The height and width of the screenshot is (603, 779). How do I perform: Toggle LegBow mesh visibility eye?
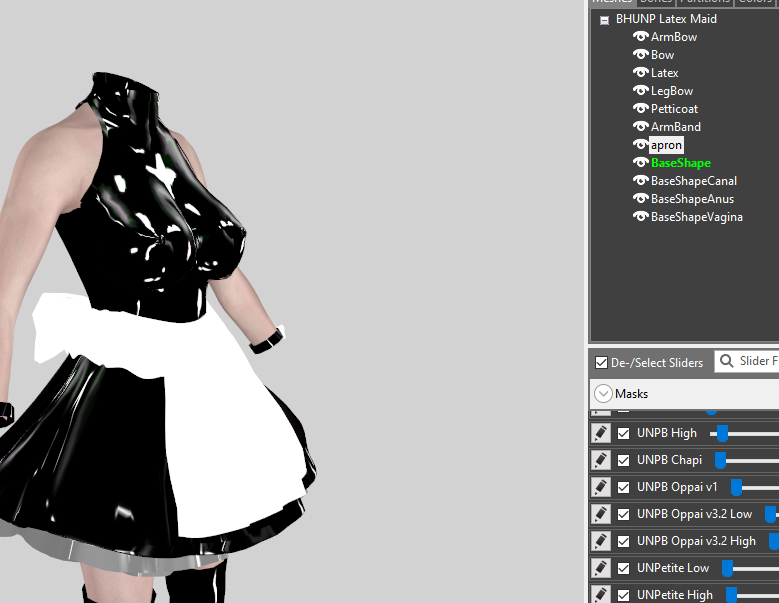(x=640, y=90)
